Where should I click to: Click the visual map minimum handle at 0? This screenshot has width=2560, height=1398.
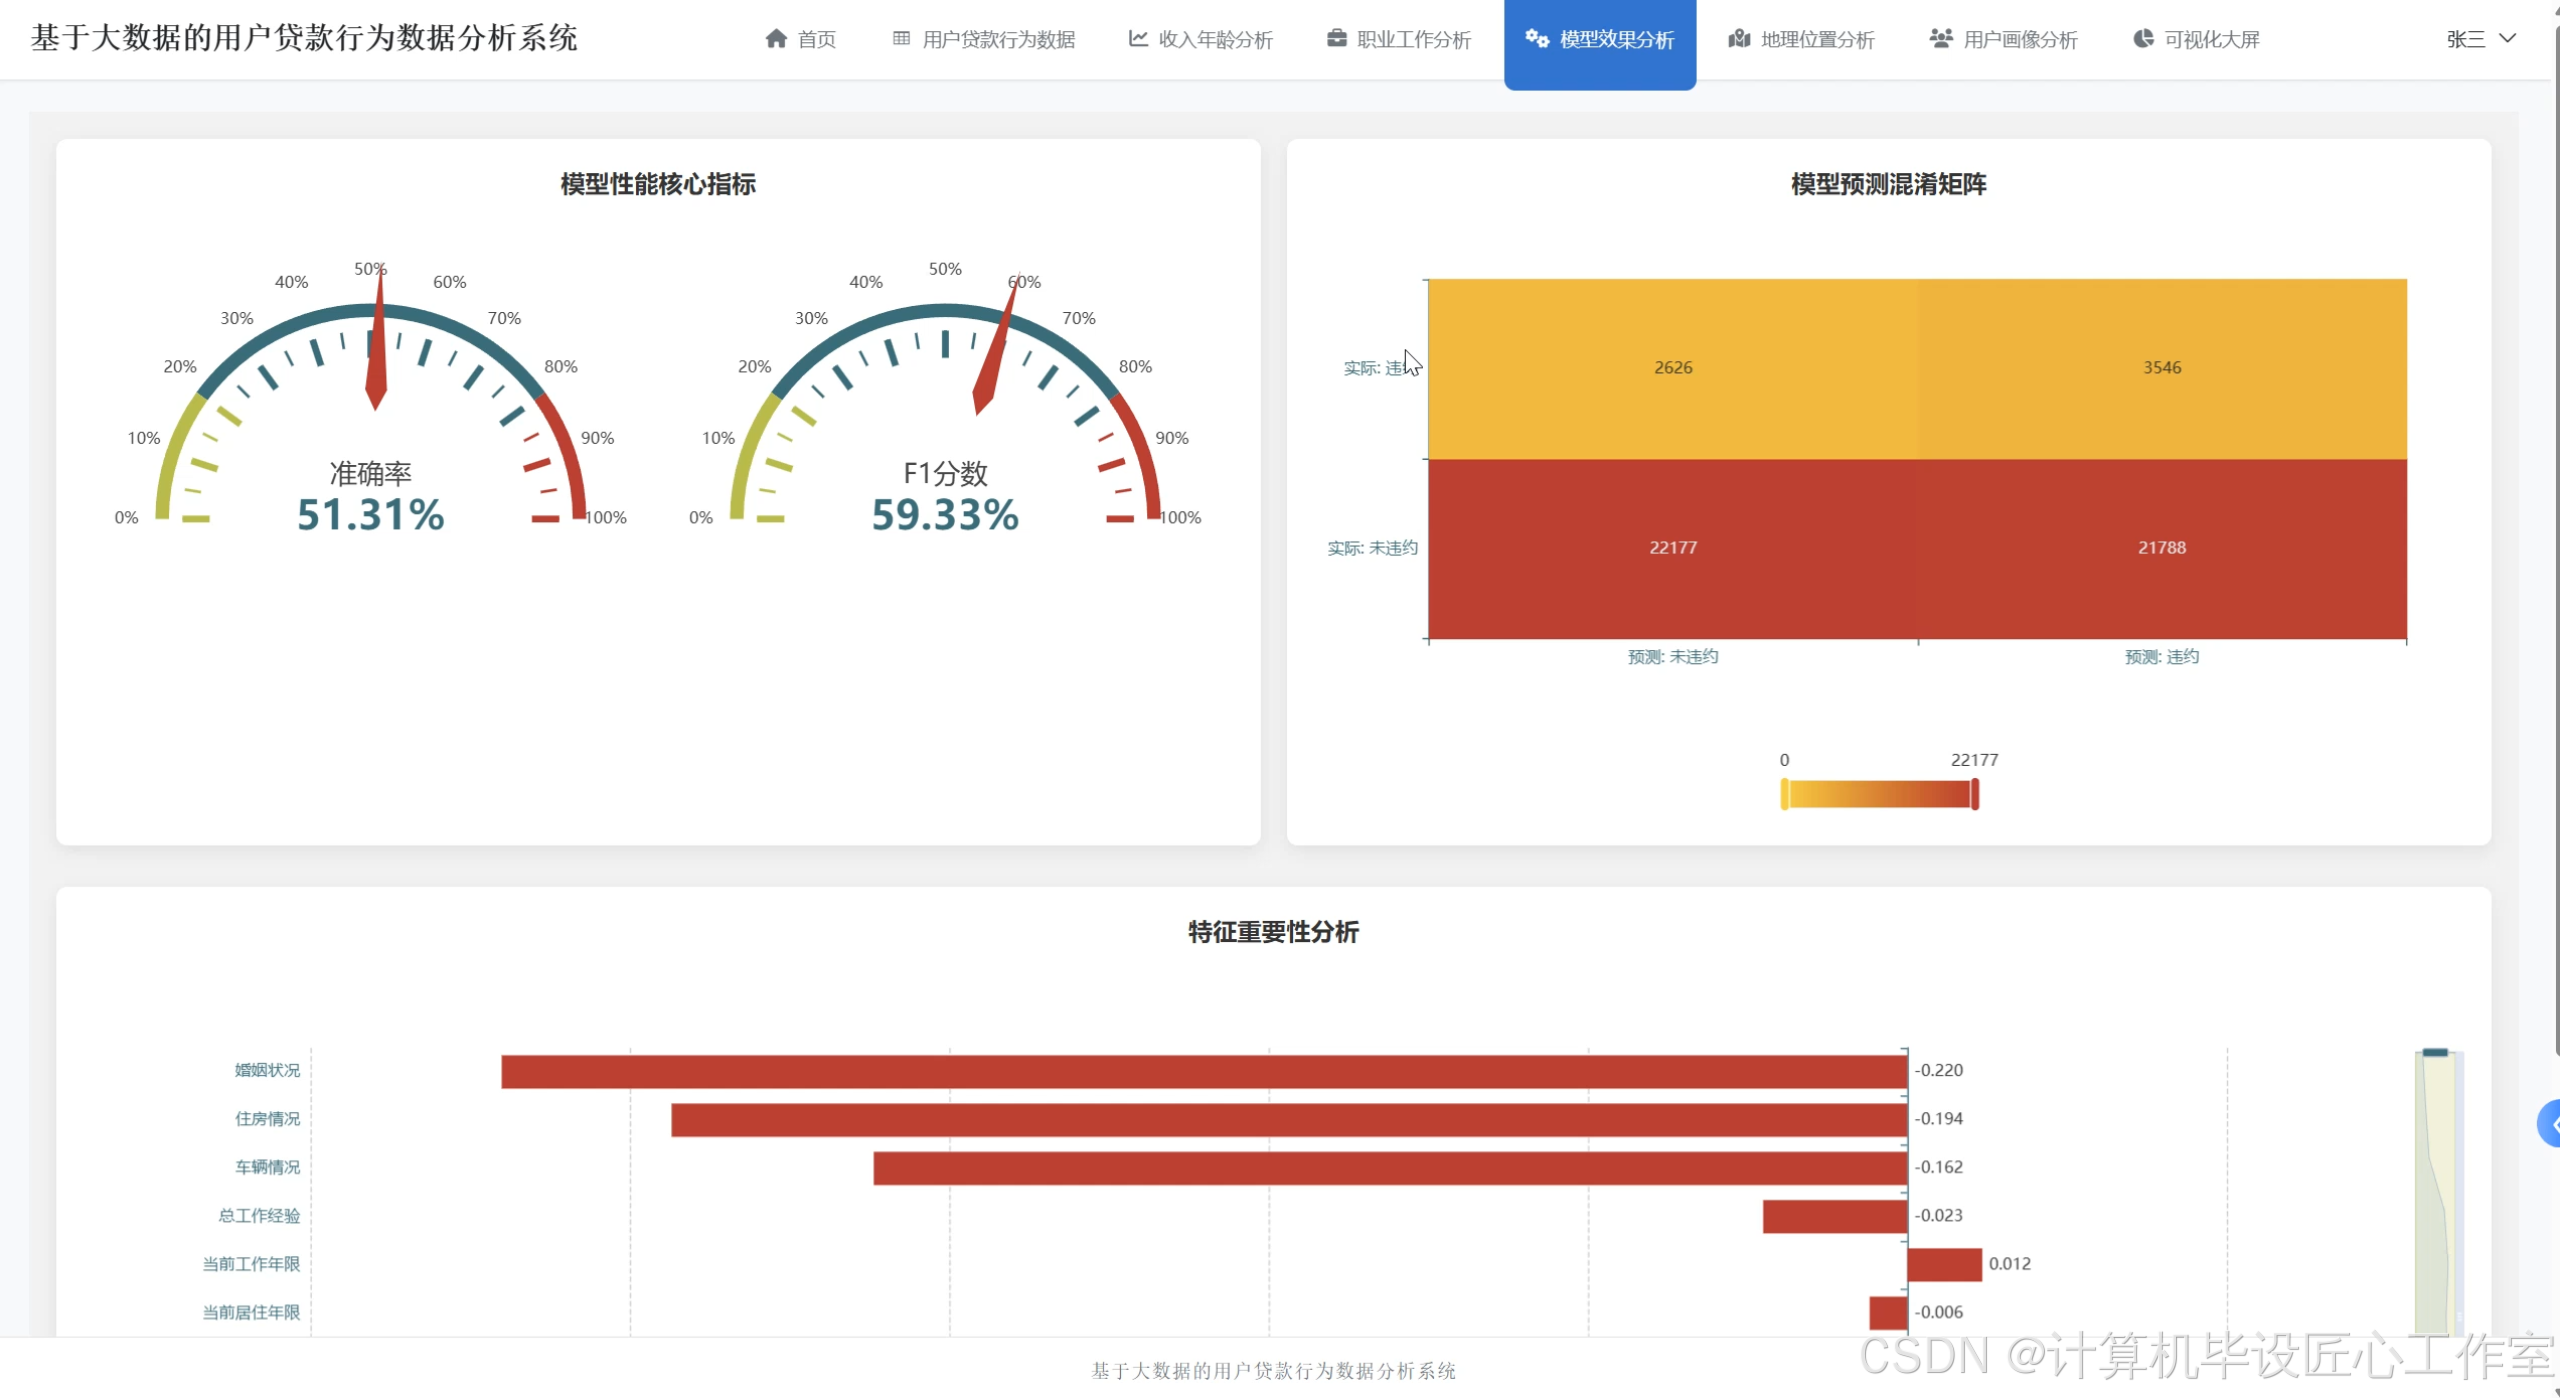pos(1785,794)
